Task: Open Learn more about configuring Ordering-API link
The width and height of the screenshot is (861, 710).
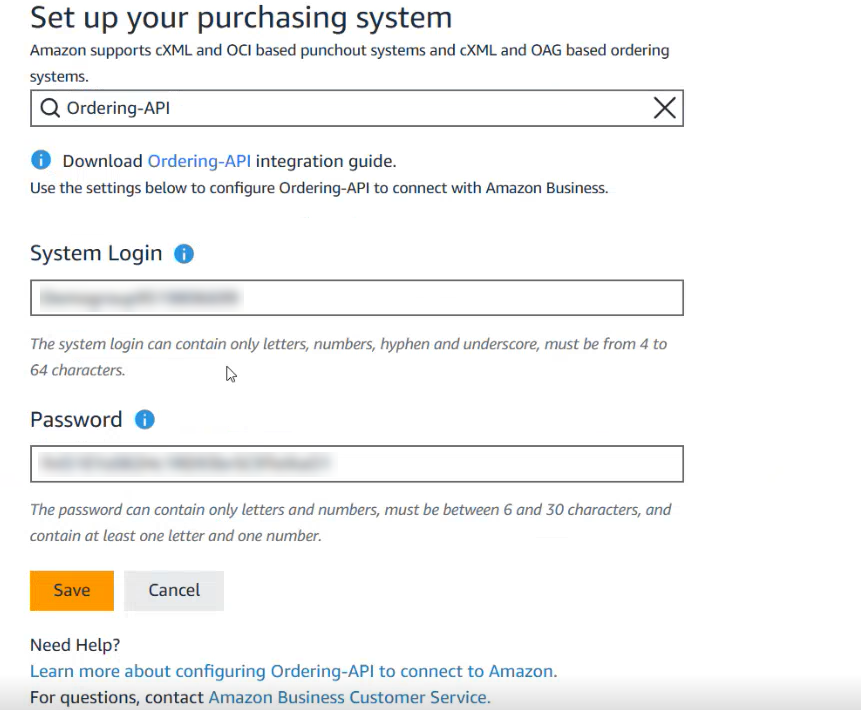Action: click(294, 671)
